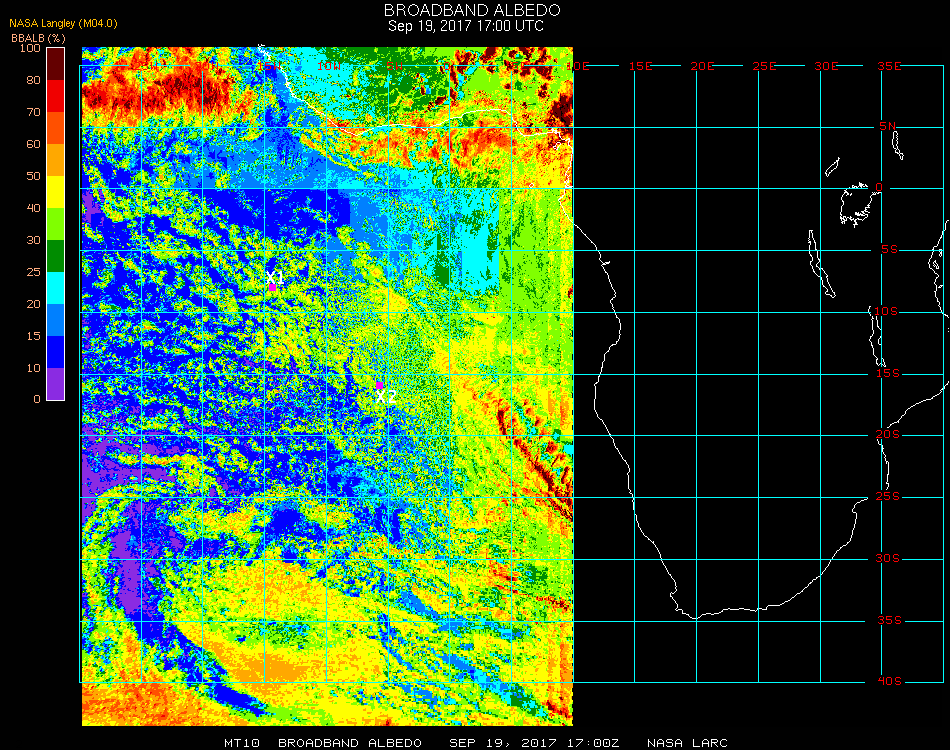Click the '0' tick label under the colorbar
Image resolution: width=950 pixels, height=750 pixels.
[37, 399]
